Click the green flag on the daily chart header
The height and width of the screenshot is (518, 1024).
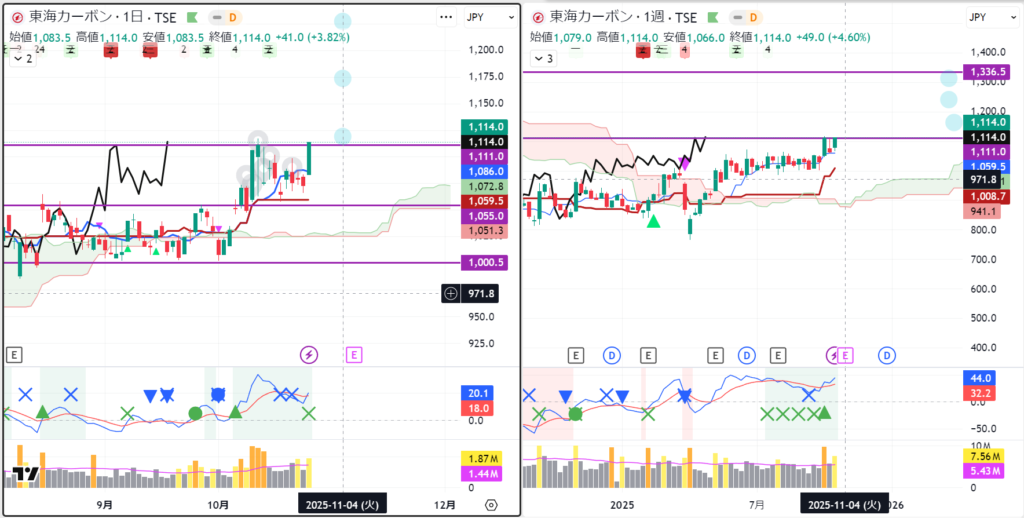pos(209,17)
